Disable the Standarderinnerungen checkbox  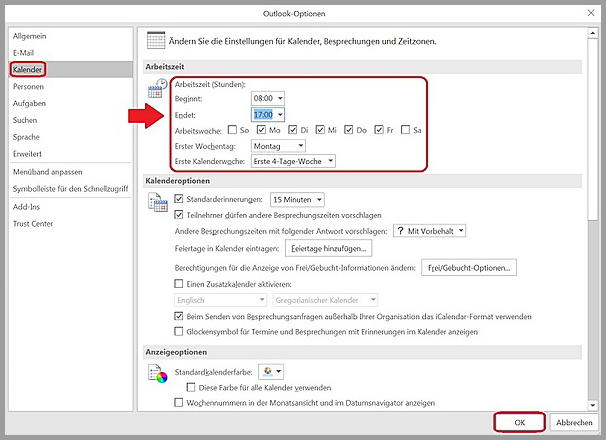coord(178,199)
